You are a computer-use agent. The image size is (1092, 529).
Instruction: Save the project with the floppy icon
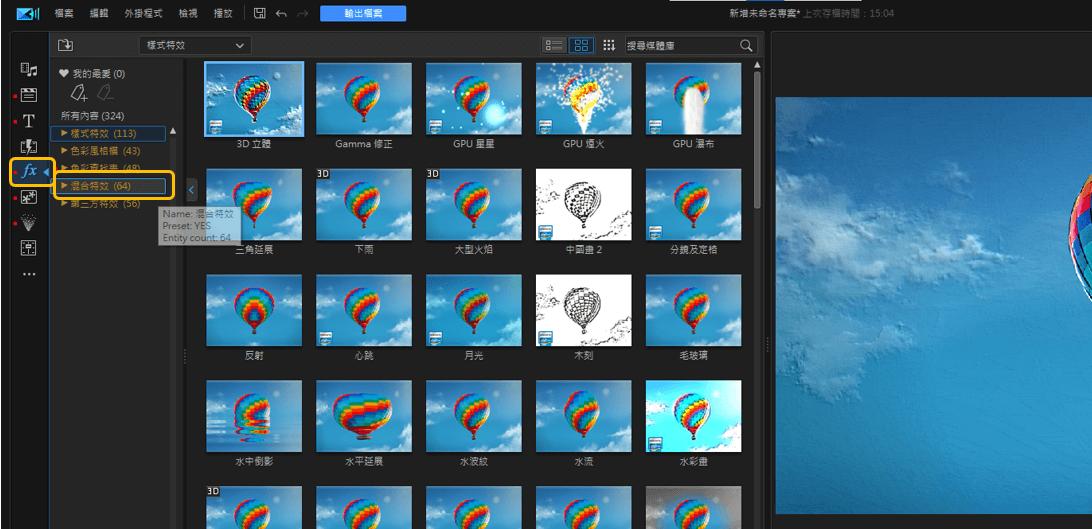tap(260, 13)
